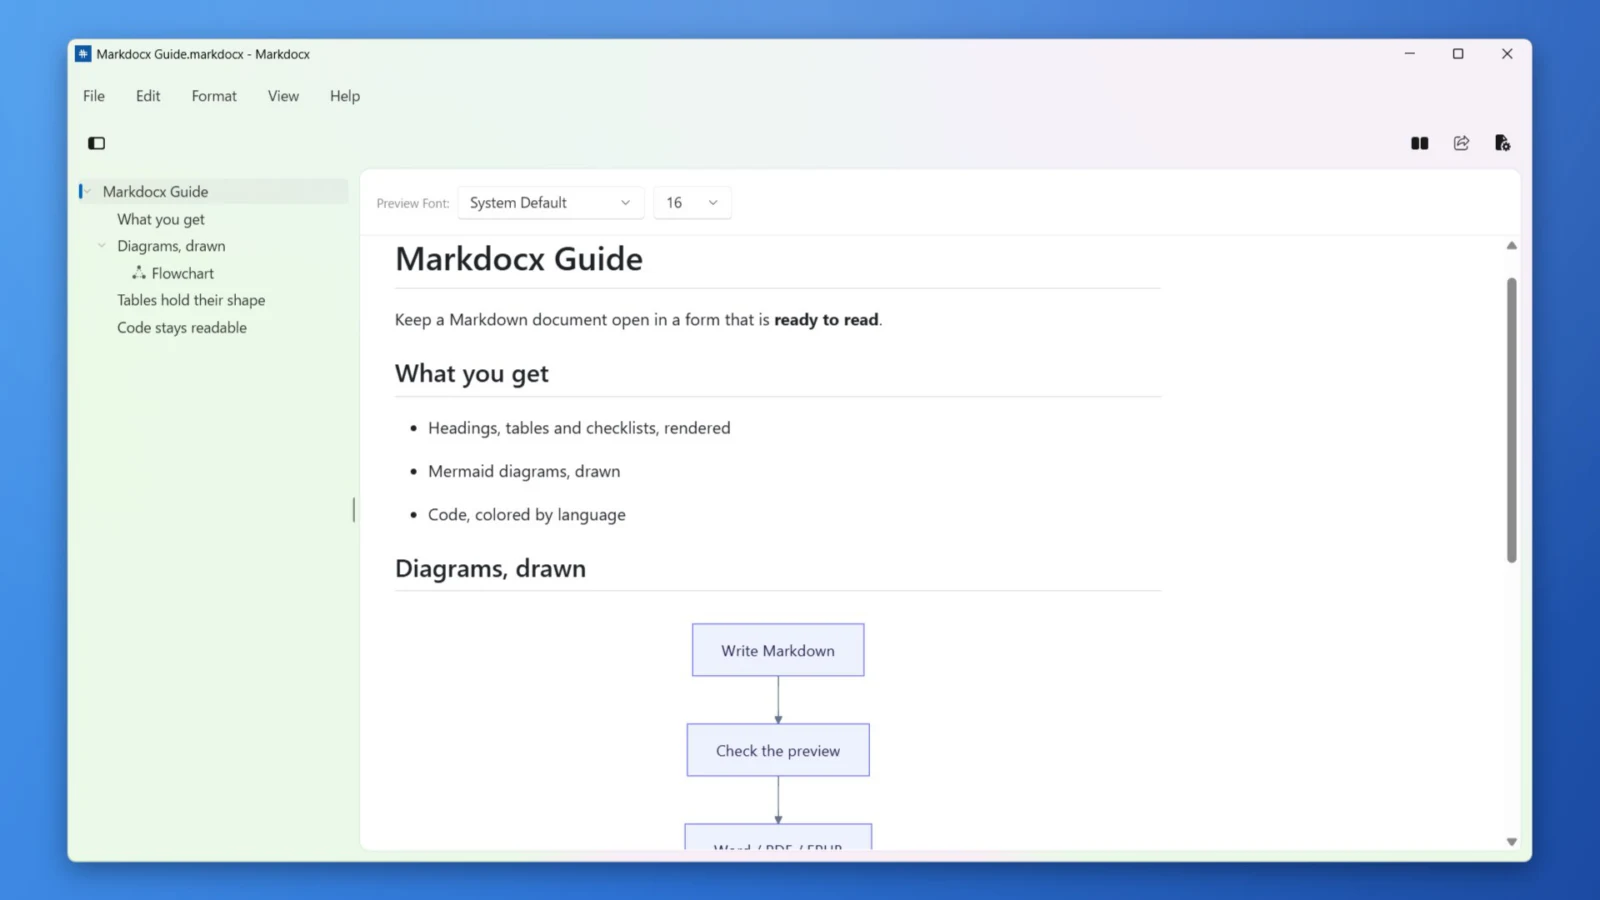This screenshot has width=1600, height=900.
Task: Select 'What you get' in outline
Action: point(161,219)
